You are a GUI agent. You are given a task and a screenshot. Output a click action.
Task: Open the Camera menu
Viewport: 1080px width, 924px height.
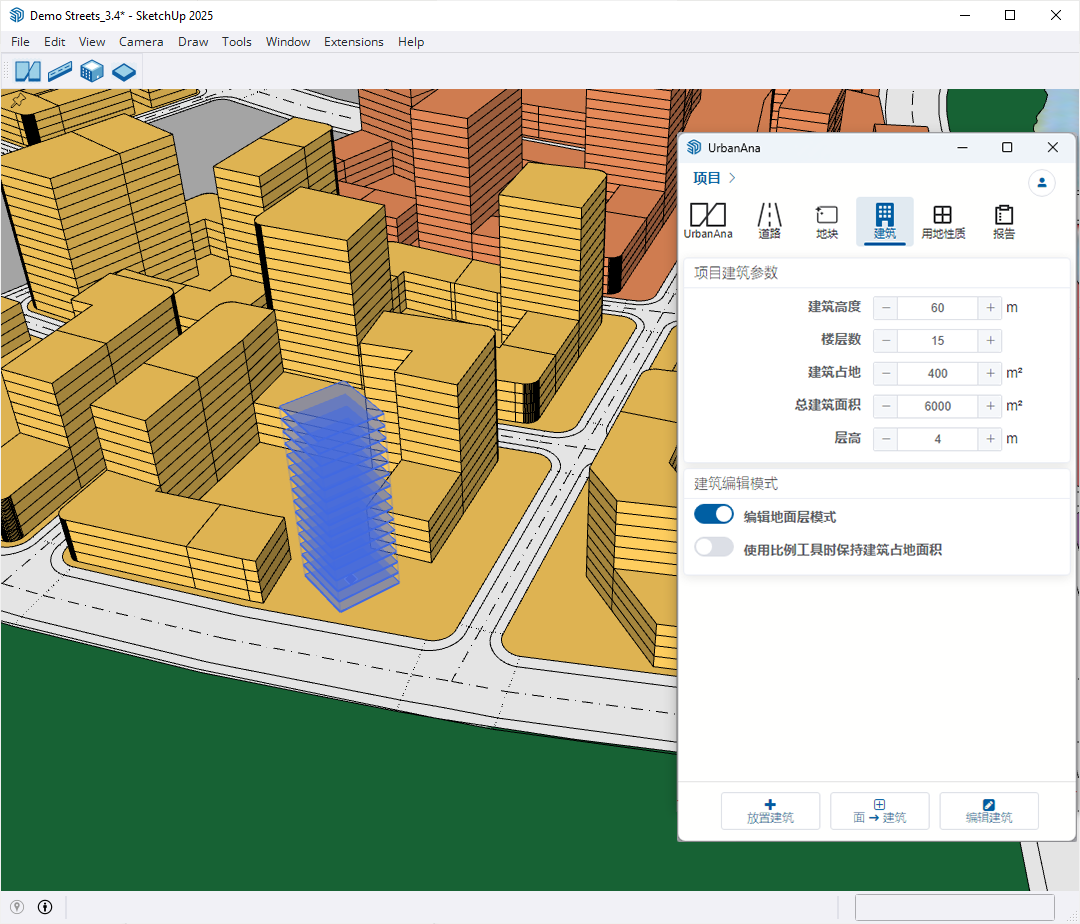[141, 42]
